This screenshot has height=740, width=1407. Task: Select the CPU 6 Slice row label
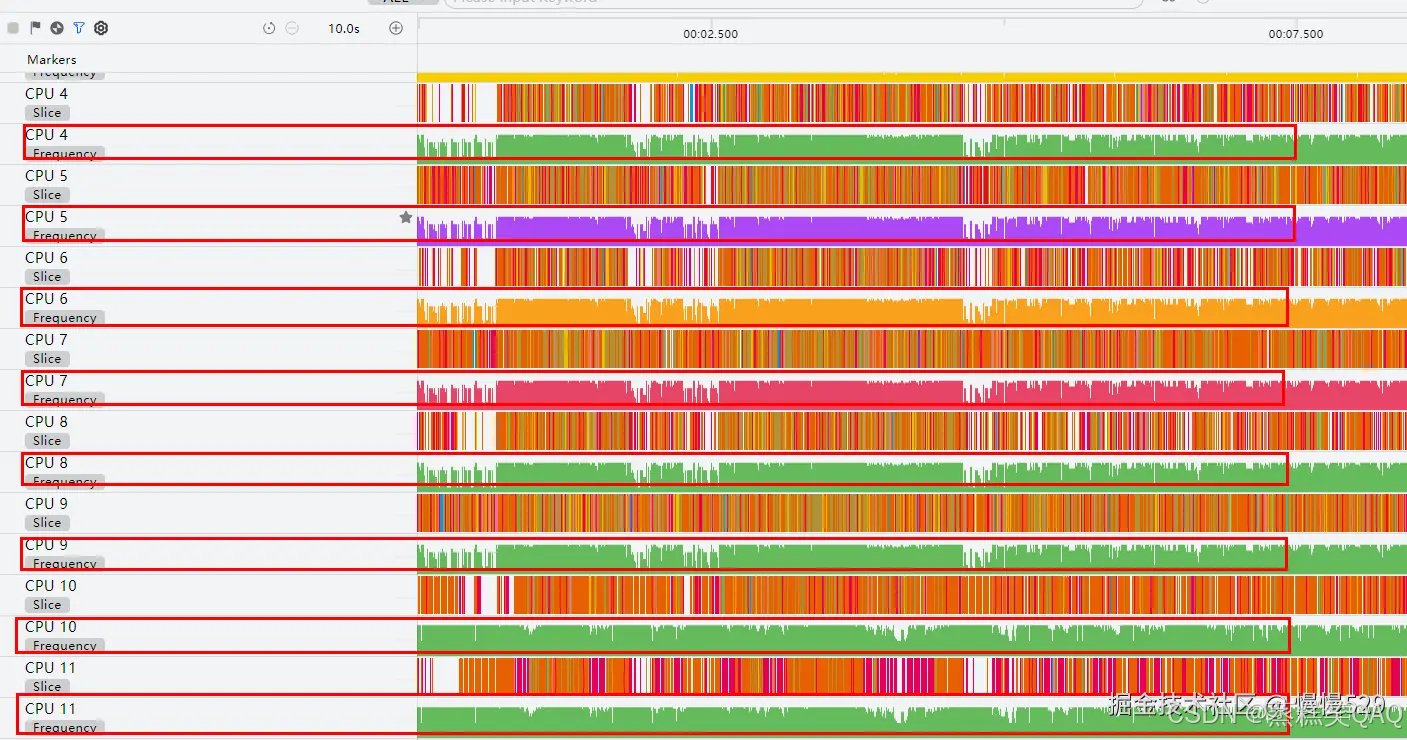[47, 267]
